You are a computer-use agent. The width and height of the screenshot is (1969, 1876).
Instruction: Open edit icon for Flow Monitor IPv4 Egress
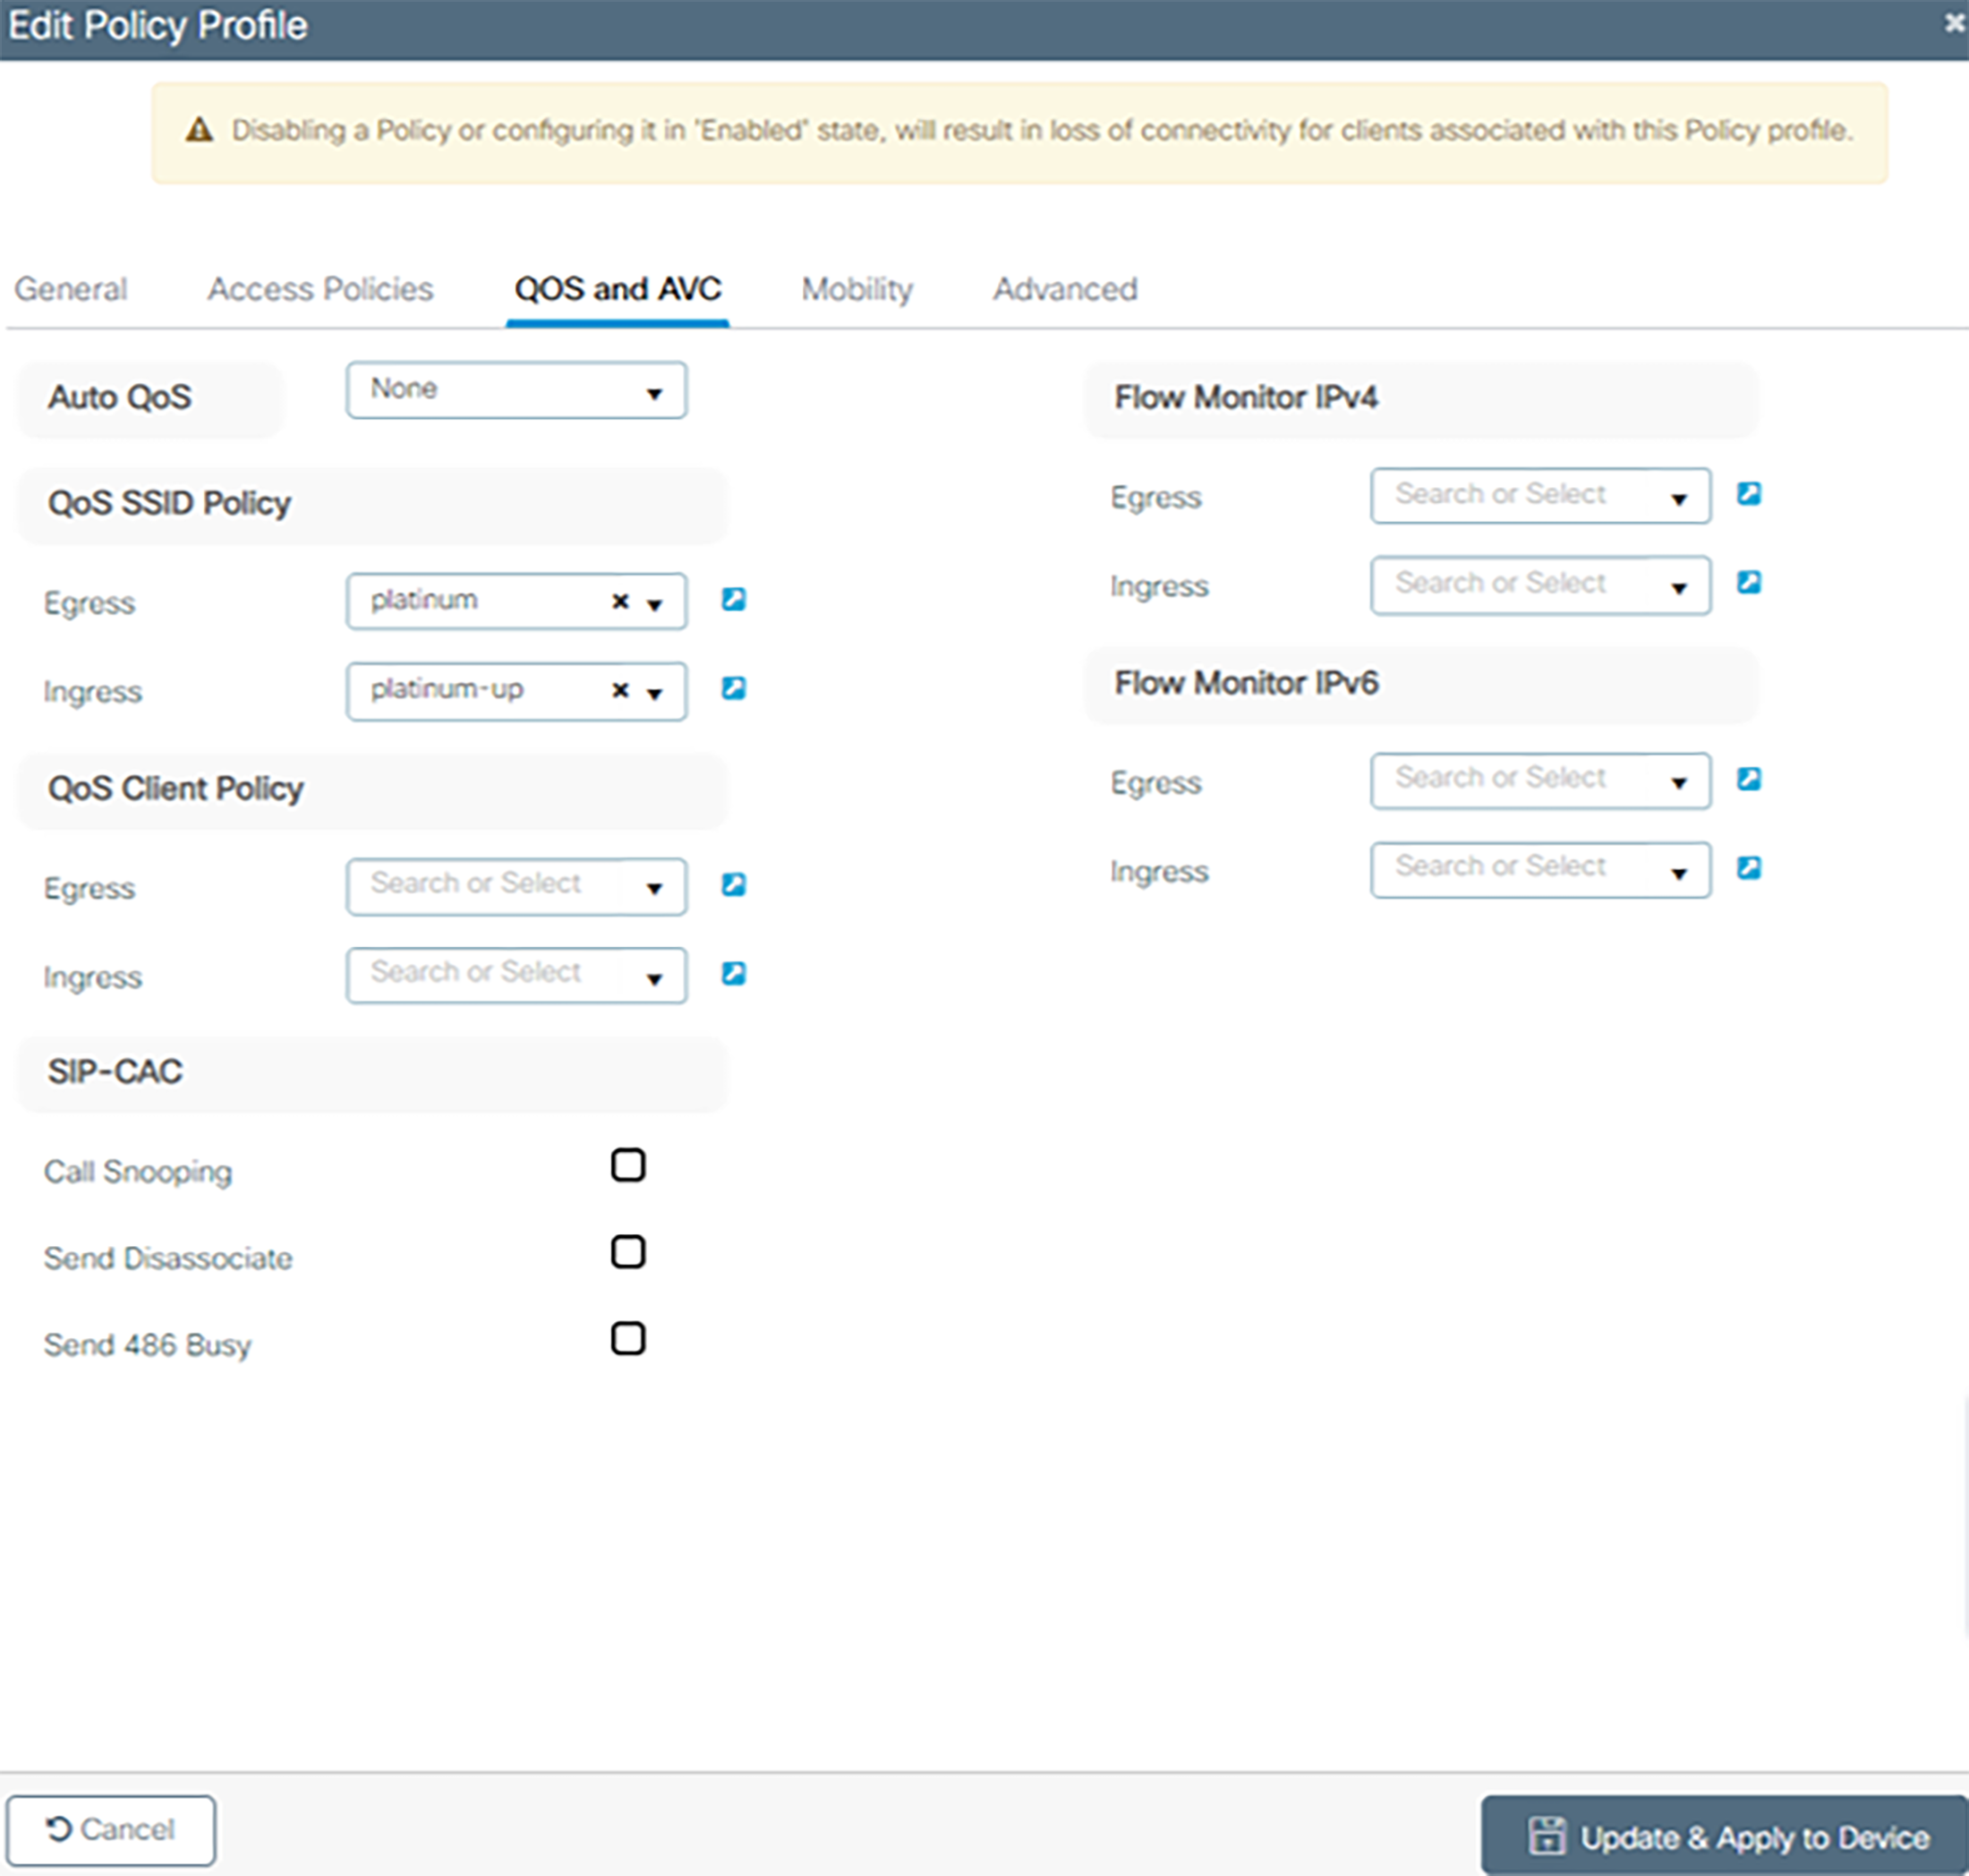point(1748,494)
